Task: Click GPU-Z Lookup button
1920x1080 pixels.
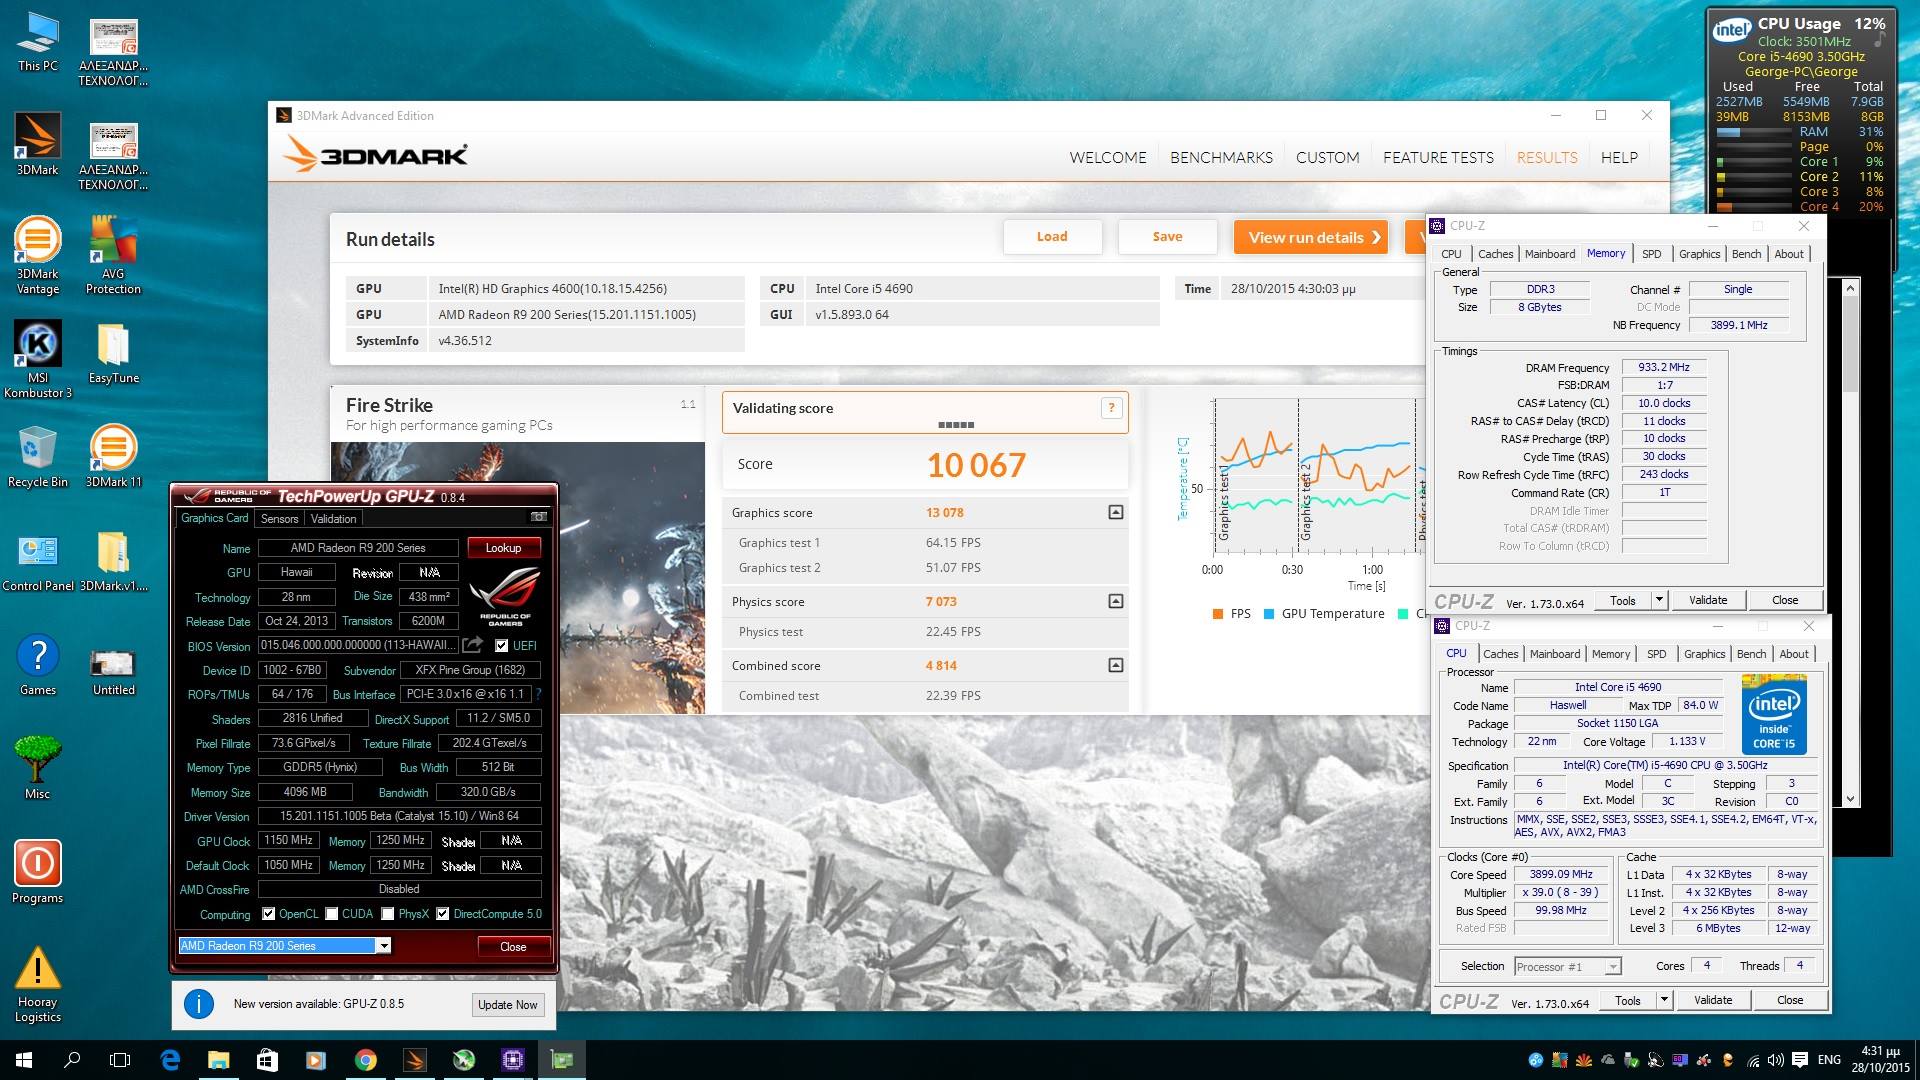Action: point(504,548)
